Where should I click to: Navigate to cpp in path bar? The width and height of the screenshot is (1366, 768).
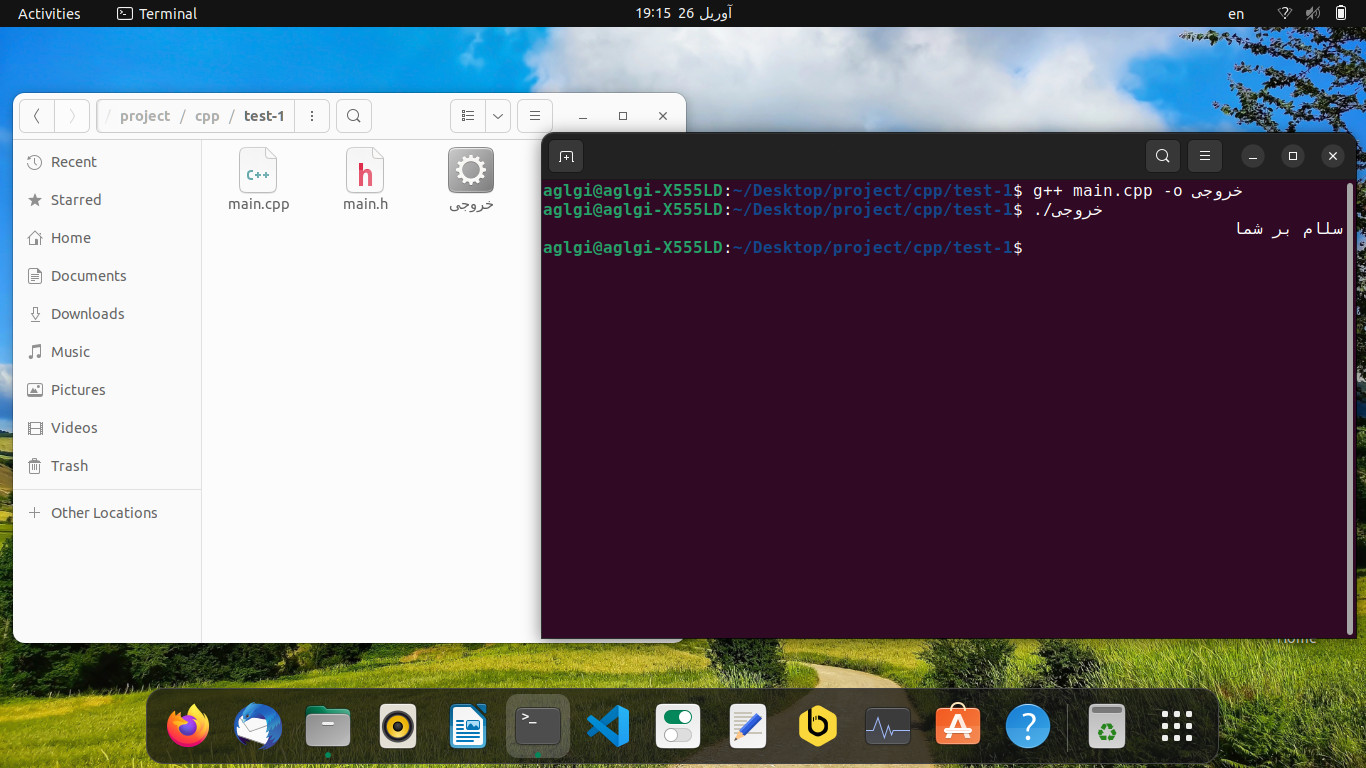point(207,116)
